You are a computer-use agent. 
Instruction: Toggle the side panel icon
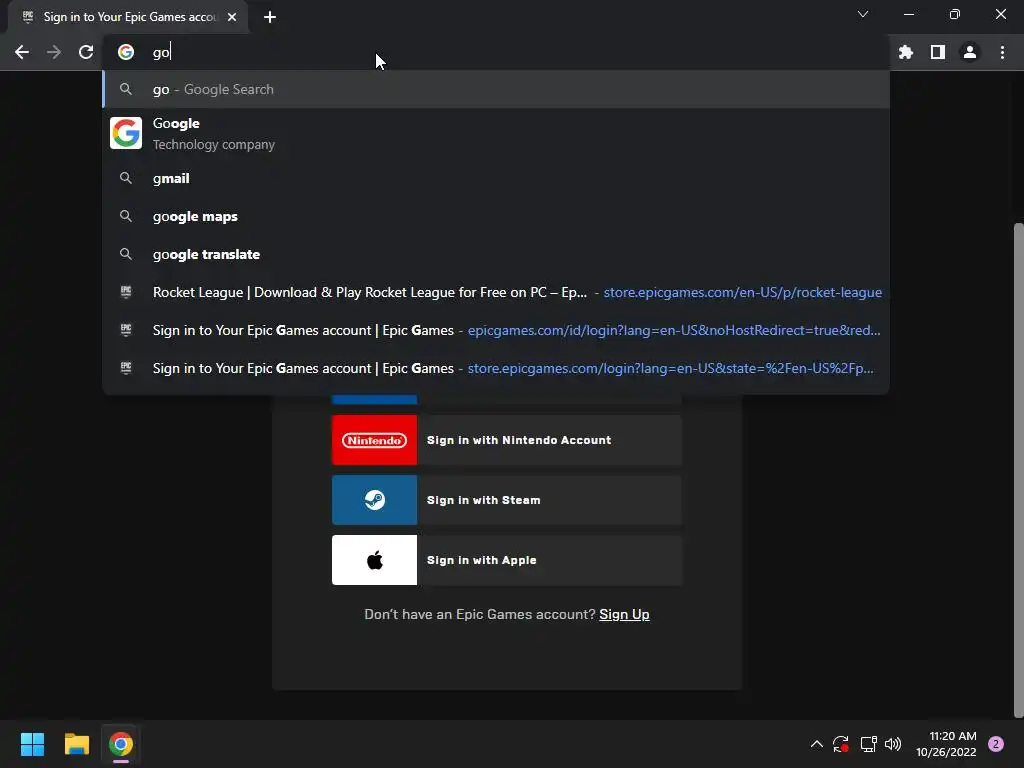tap(938, 52)
